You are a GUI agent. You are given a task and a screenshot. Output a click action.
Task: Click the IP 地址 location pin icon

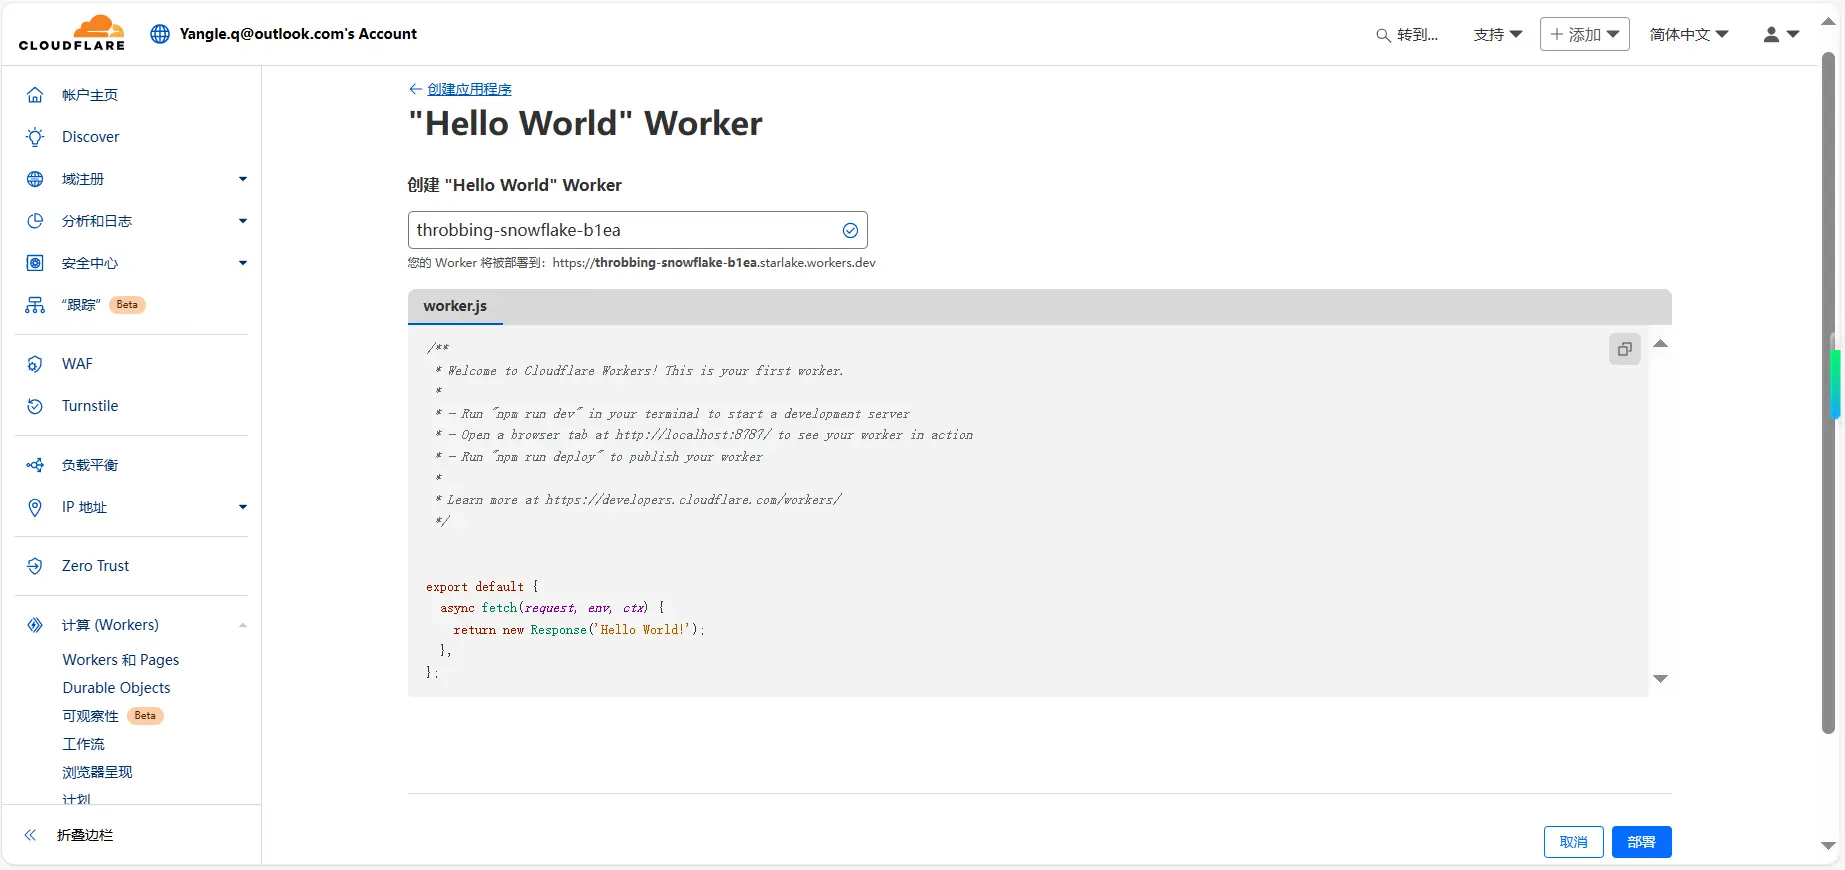pyautogui.click(x=35, y=507)
